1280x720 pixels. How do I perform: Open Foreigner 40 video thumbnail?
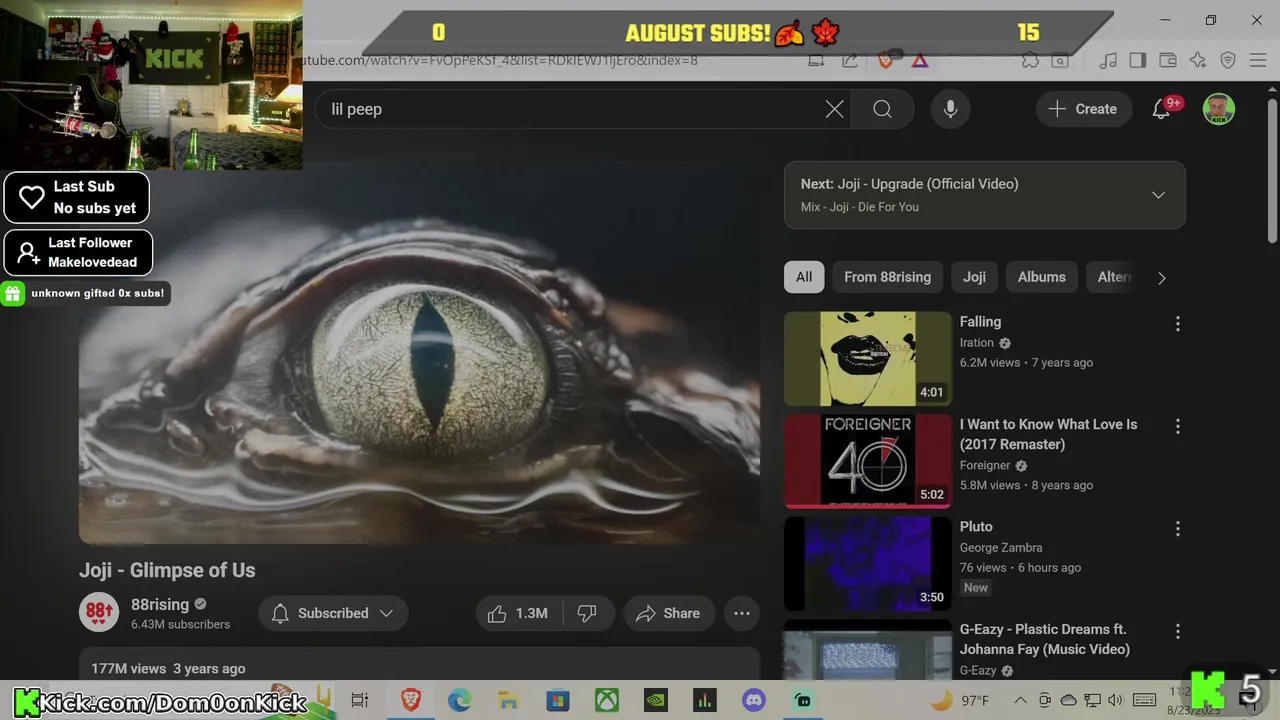click(x=867, y=461)
